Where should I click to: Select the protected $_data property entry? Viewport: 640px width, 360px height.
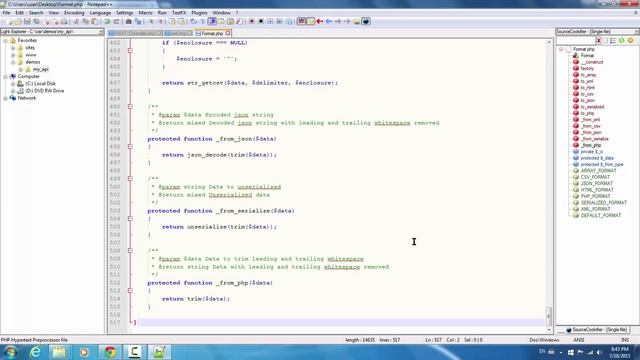(x=597, y=158)
